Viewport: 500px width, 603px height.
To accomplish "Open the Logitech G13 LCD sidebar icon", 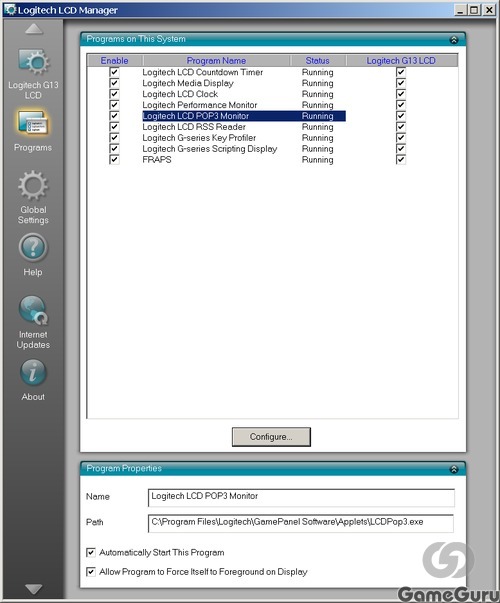I will coord(33,62).
